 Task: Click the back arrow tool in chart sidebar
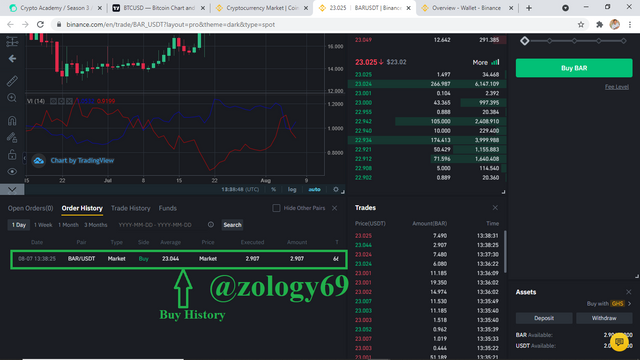click(12, 59)
